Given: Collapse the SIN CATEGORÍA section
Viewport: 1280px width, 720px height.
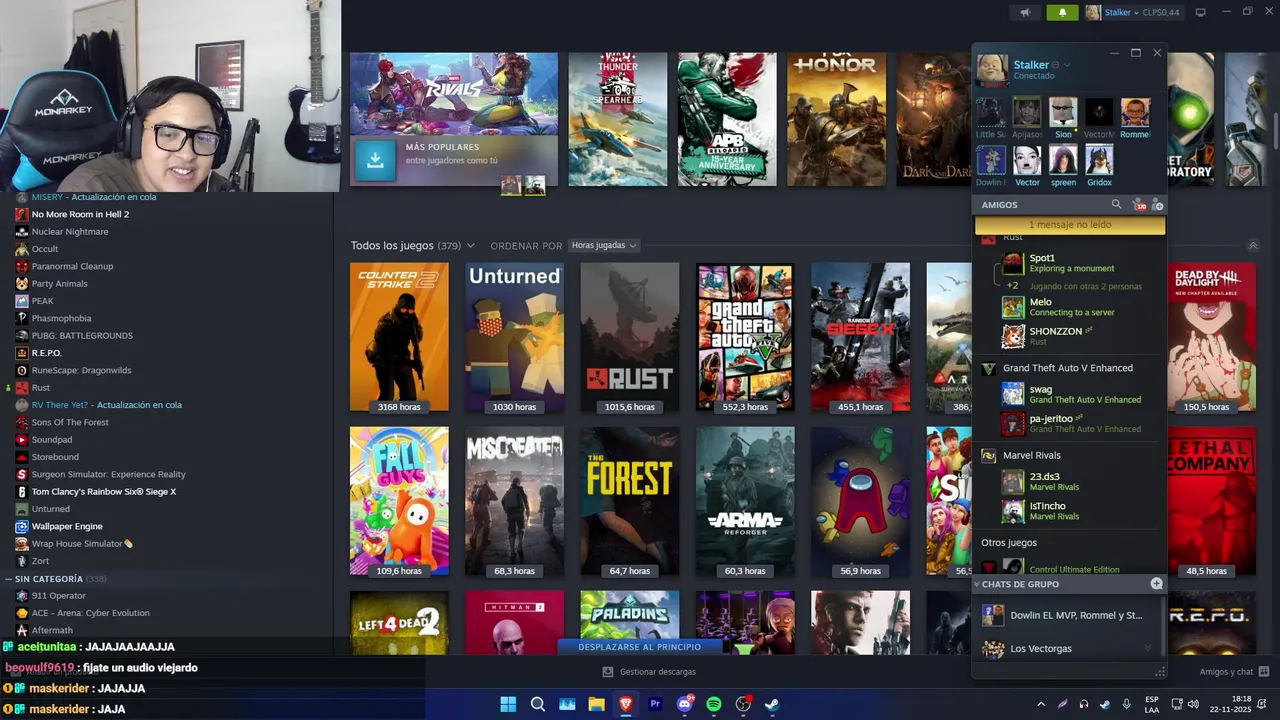Looking at the screenshot, I should tap(8, 579).
